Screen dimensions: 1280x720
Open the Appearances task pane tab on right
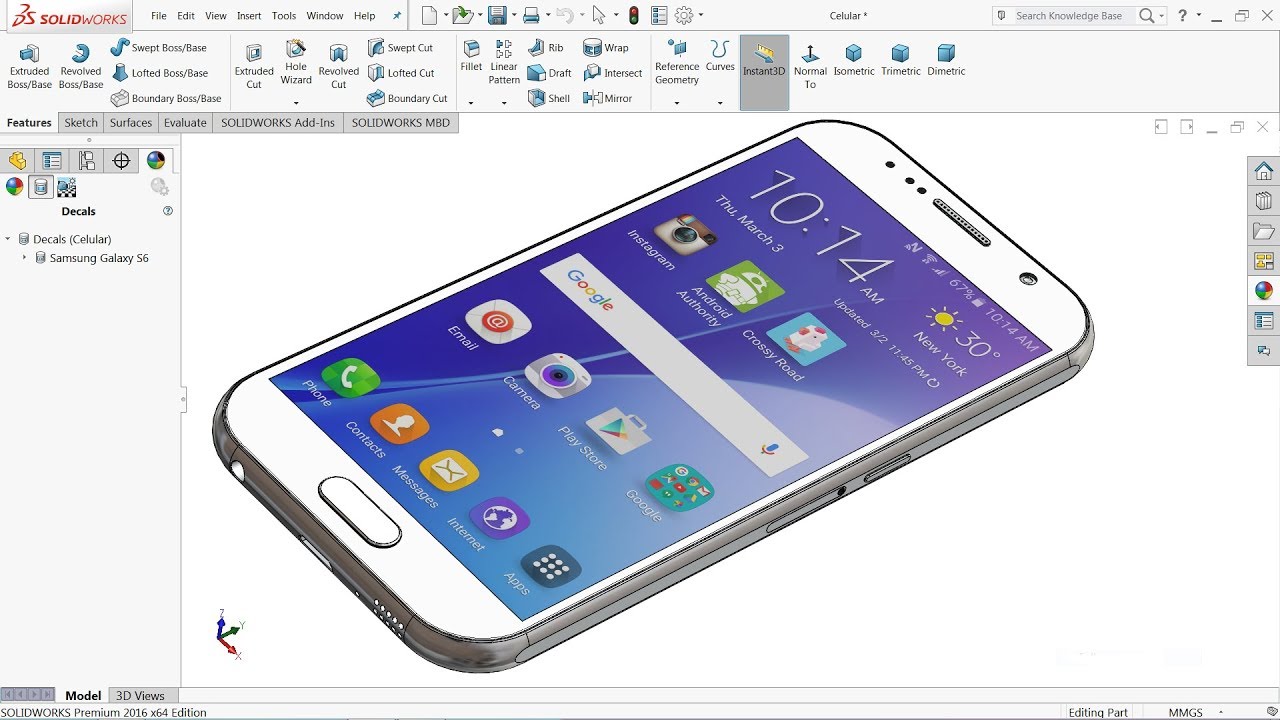(1264, 291)
